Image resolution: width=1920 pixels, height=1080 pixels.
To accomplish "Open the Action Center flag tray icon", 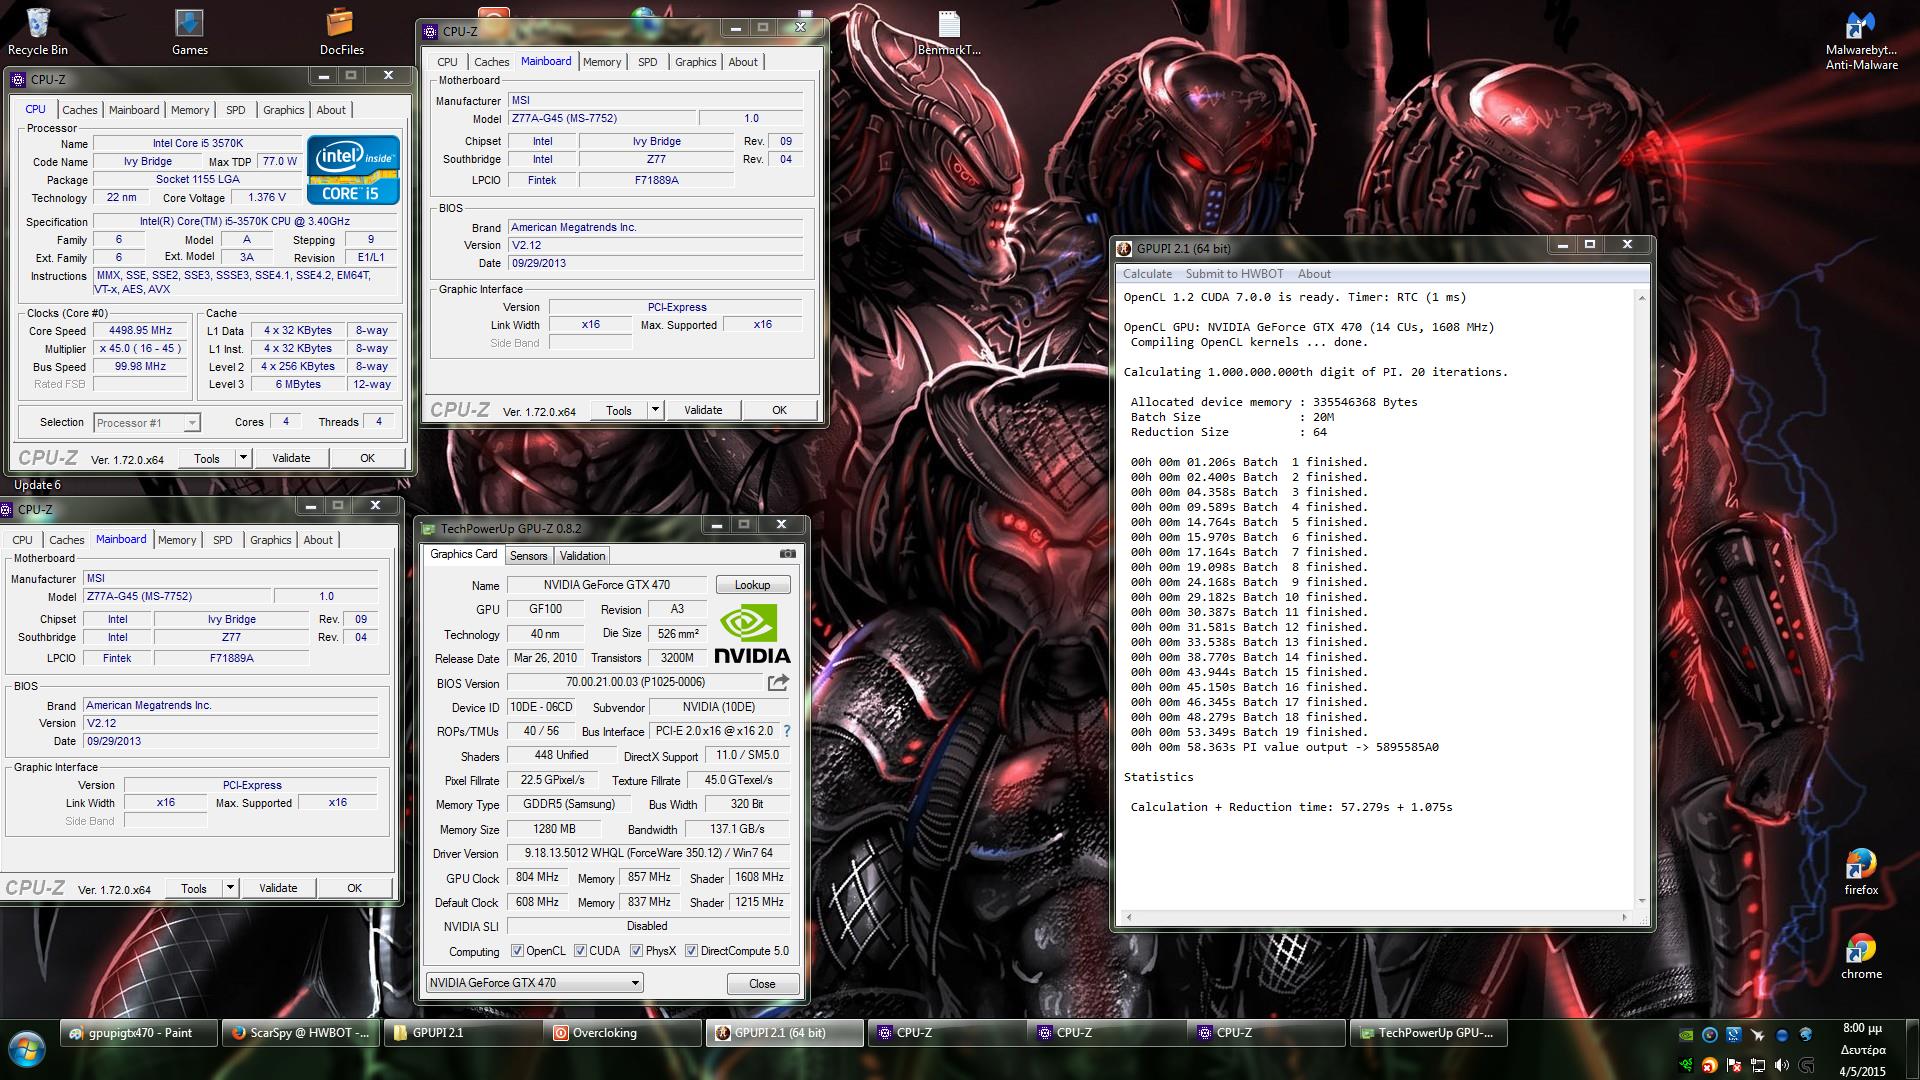I will (1733, 1066).
